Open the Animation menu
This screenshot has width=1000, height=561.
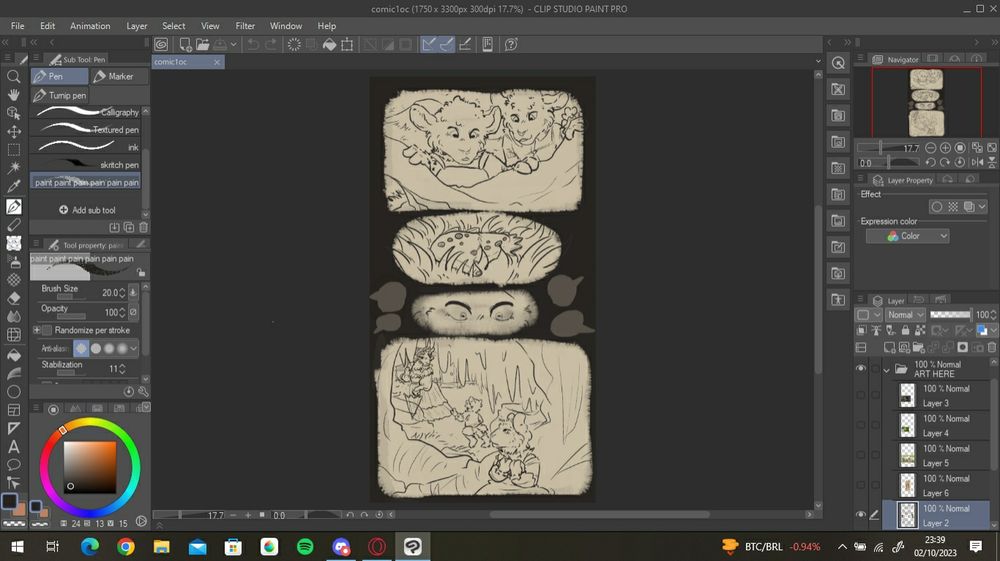[x=90, y=26]
